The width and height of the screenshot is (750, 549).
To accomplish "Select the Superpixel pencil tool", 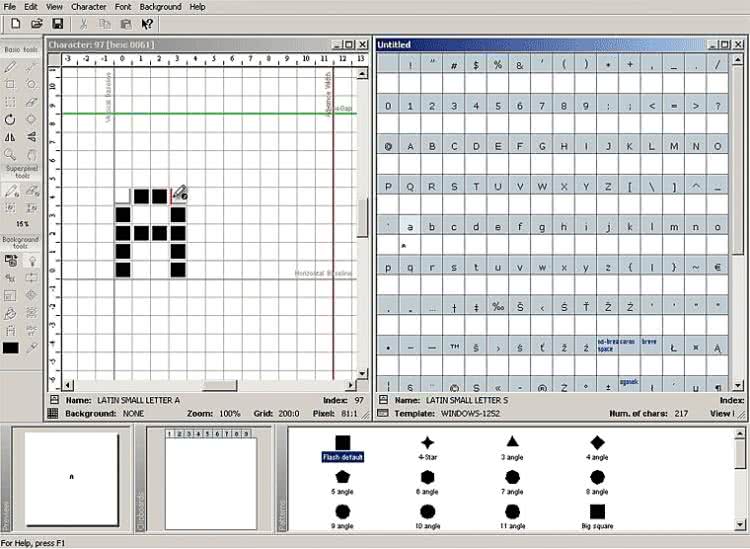I will click(x=11, y=192).
